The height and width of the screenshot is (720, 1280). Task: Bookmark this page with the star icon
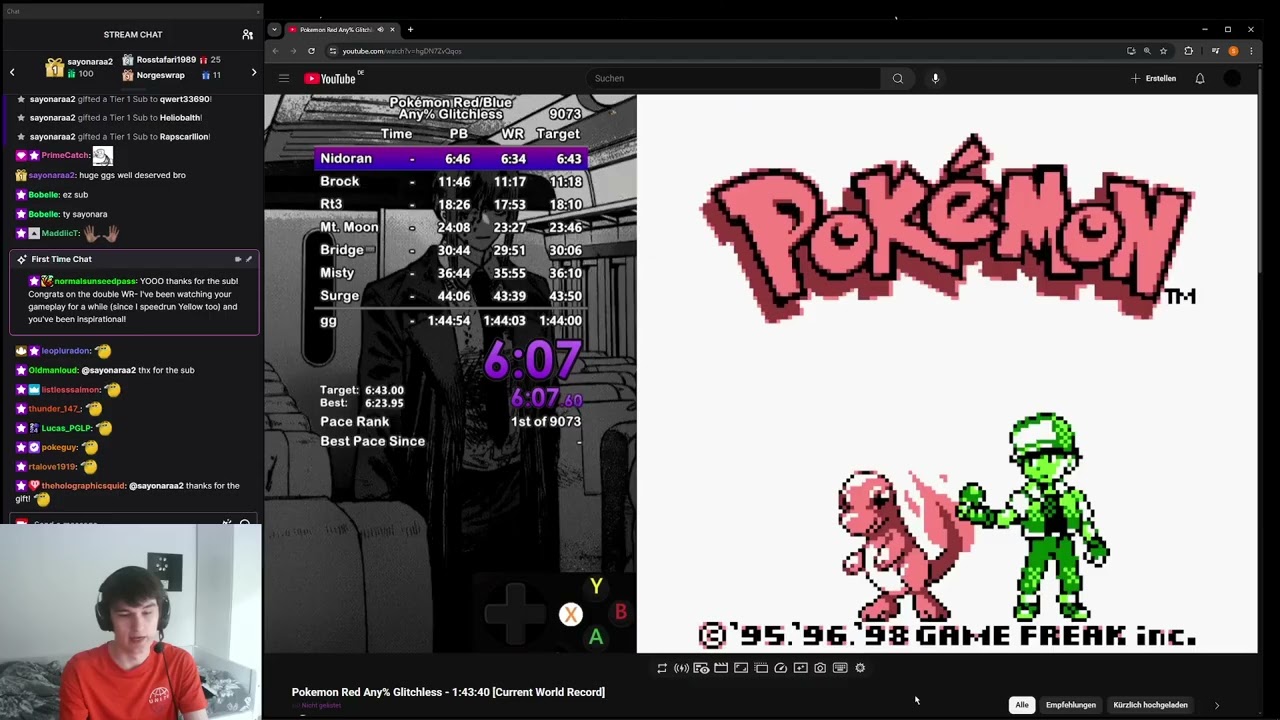click(x=1163, y=51)
